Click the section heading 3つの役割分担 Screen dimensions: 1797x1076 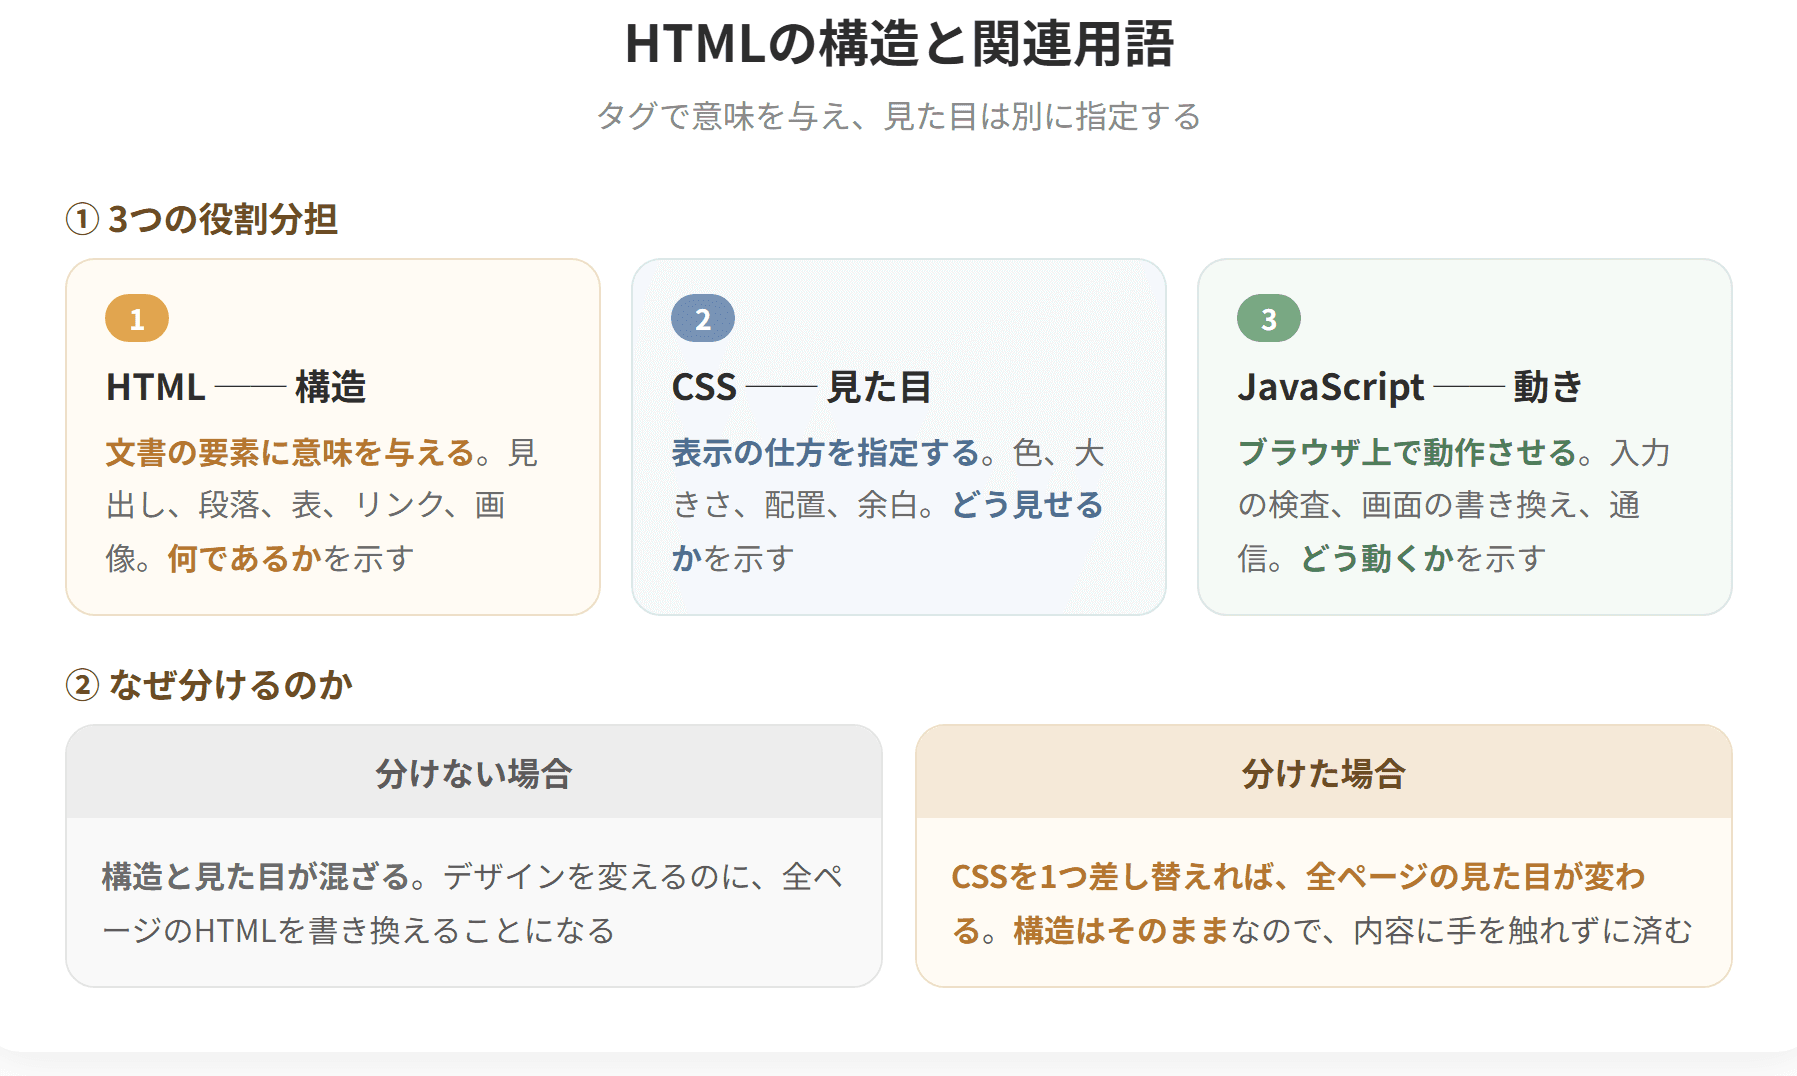point(222,219)
